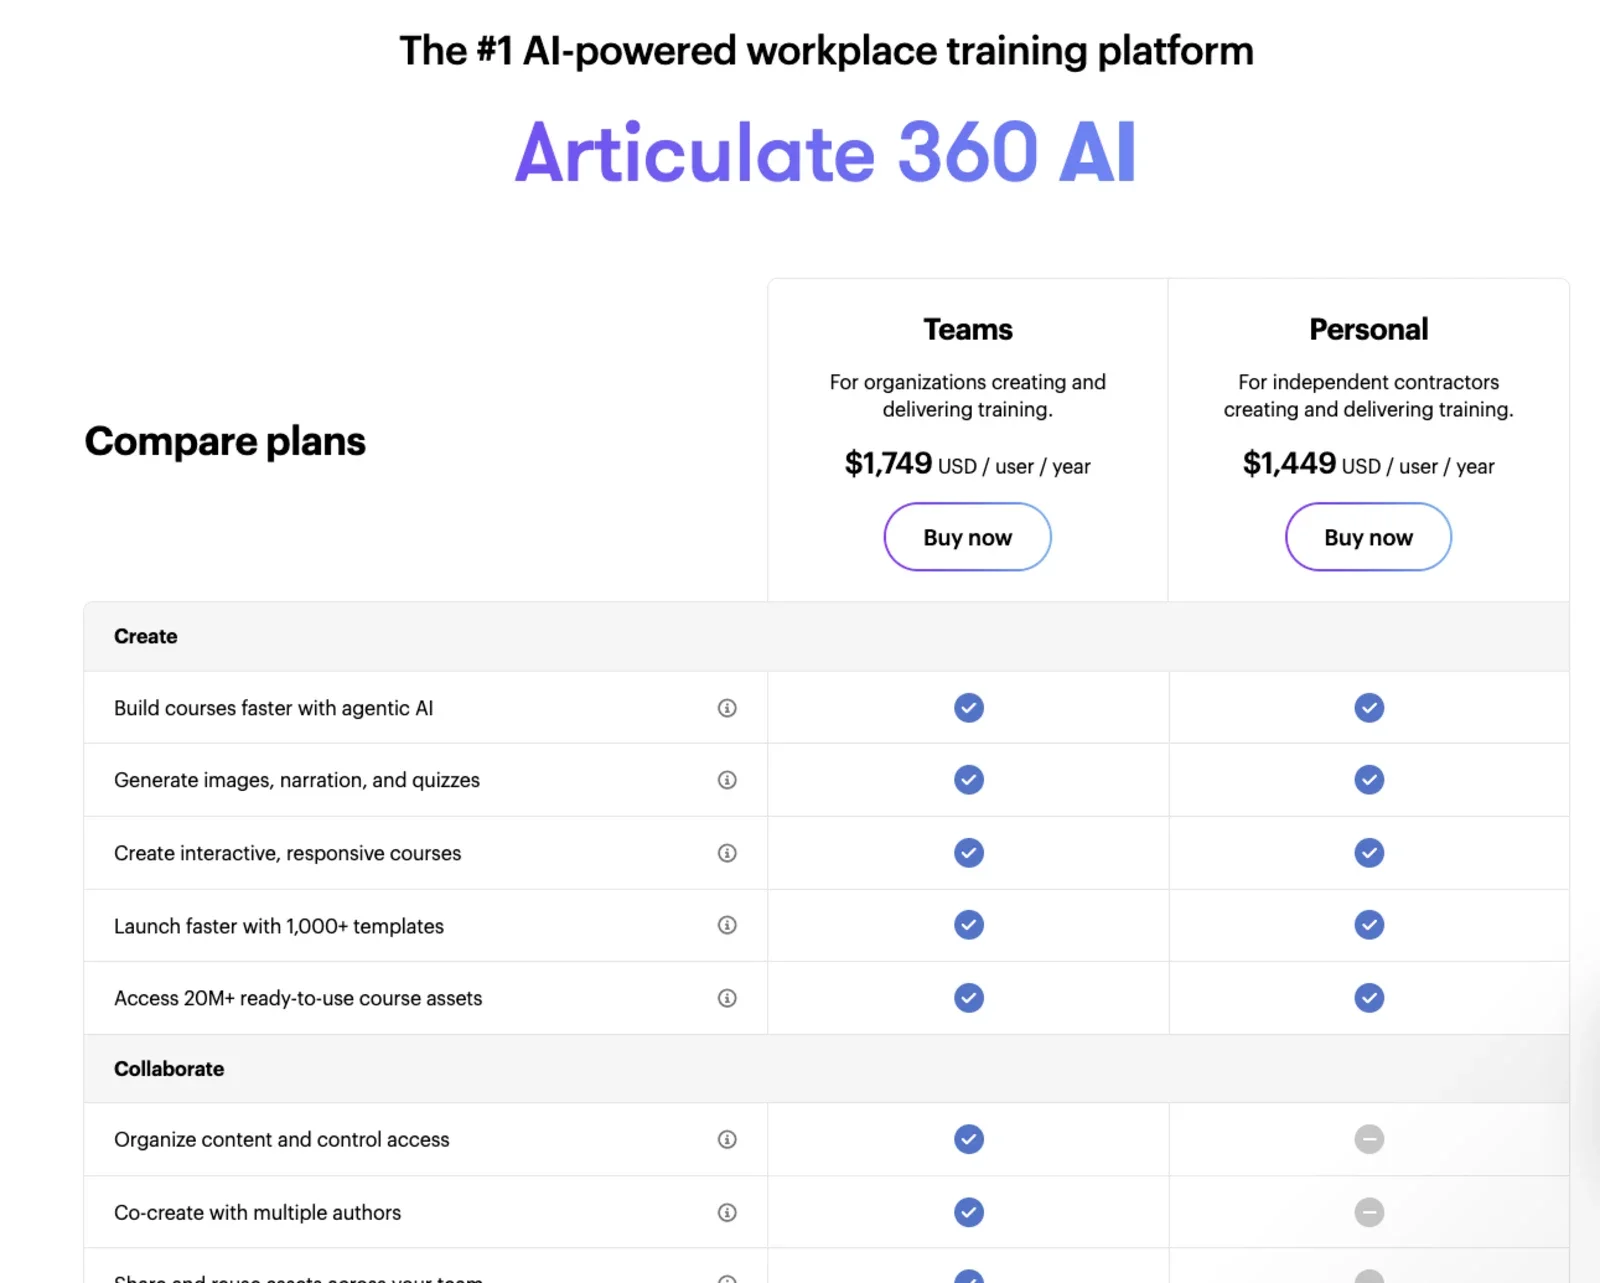Click Teams checkmark for Organize content row
This screenshot has width=1600, height=1283.
click(x=968, y=1139)
